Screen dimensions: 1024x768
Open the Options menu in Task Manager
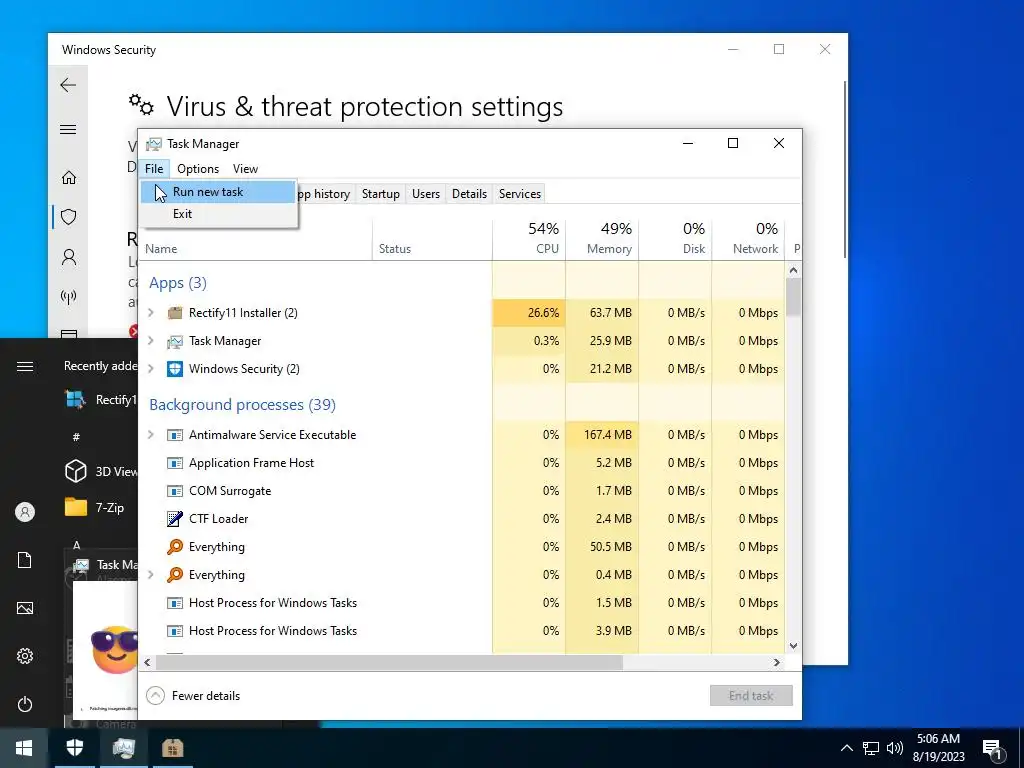coord(198,168)
